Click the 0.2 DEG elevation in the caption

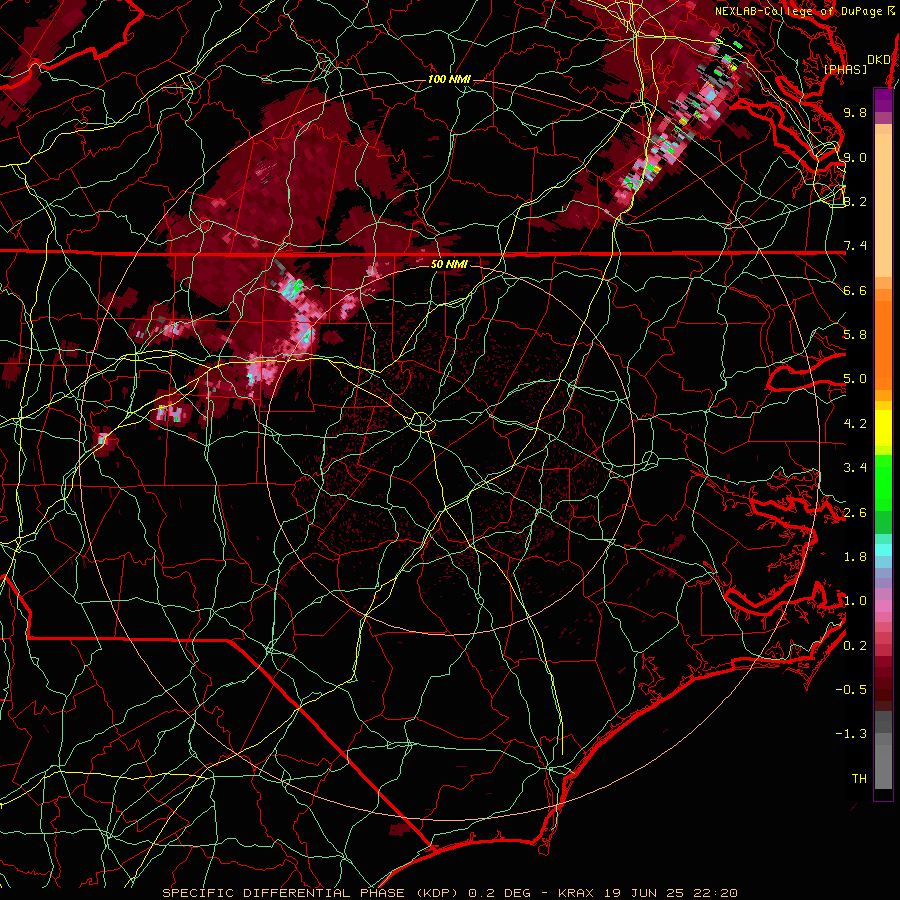pyautogui.click(x=499, y=893)
